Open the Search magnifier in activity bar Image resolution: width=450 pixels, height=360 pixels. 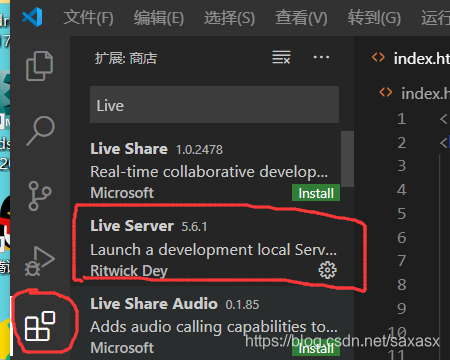41,130
